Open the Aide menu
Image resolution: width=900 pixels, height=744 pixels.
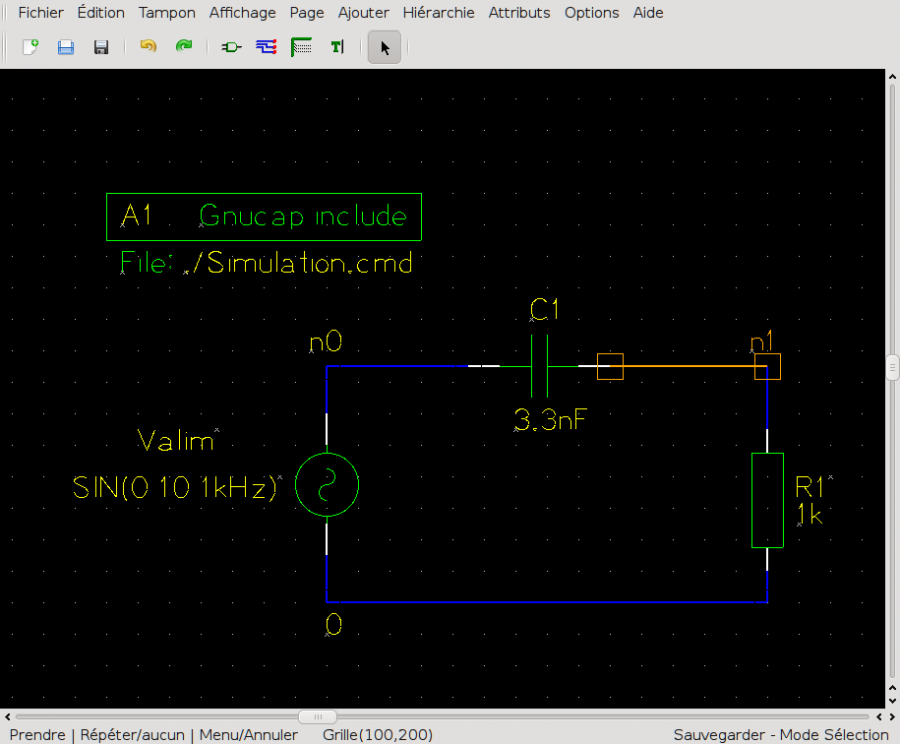click(x=648, y=13)
